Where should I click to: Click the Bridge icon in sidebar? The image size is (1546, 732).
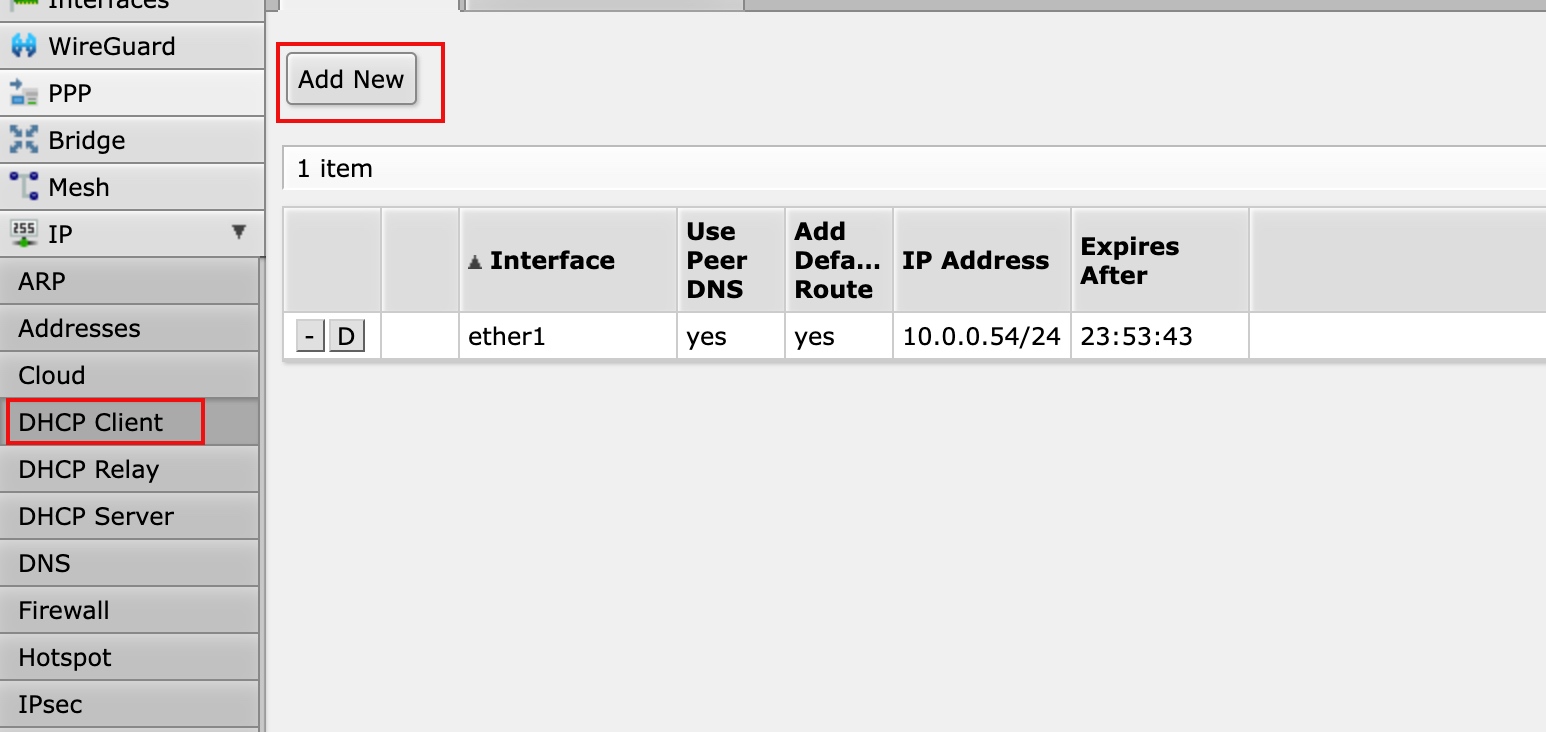23,140
